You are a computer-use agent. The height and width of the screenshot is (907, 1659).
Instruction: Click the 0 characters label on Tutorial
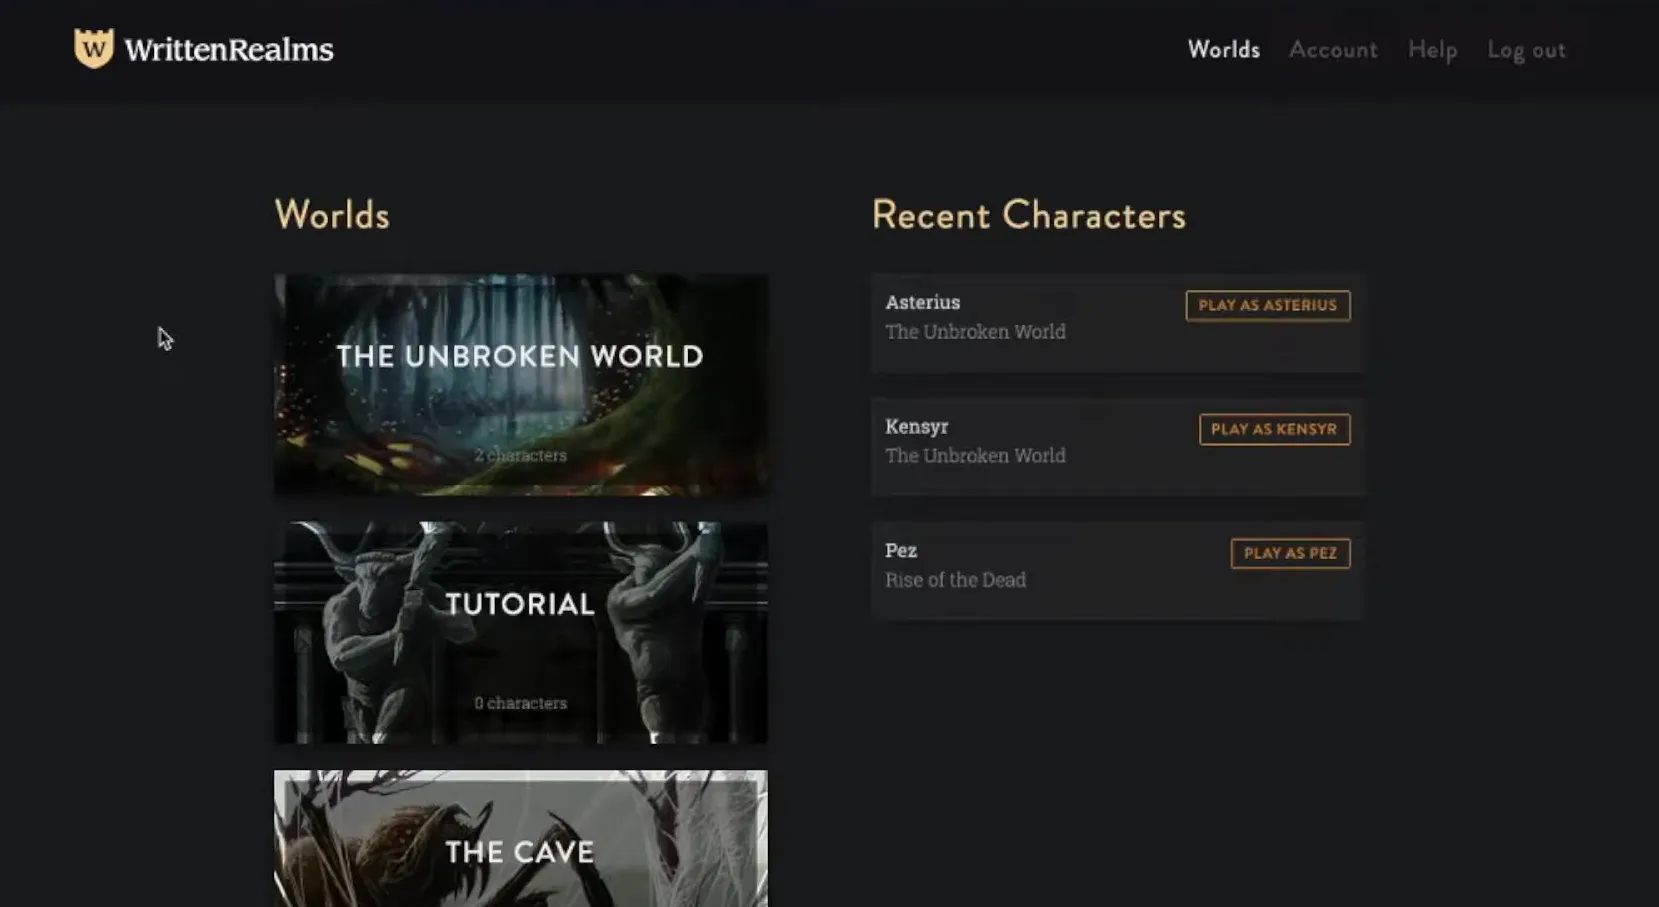click(520, 702)
